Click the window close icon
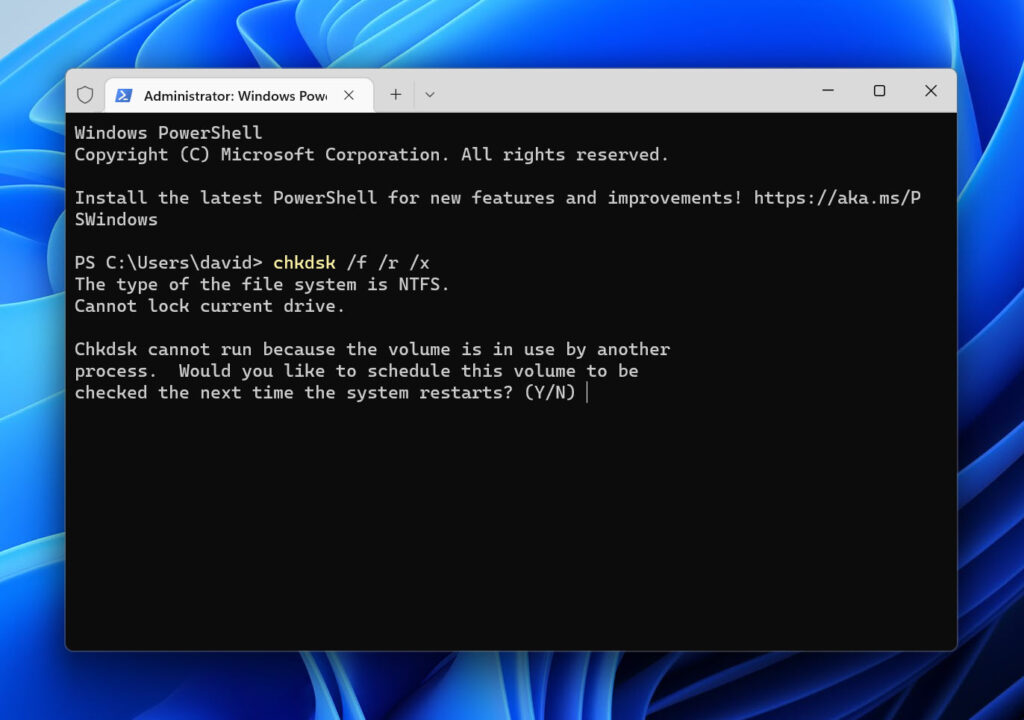This screenshot has height=720, width=1024. click(x=931, y=90)
